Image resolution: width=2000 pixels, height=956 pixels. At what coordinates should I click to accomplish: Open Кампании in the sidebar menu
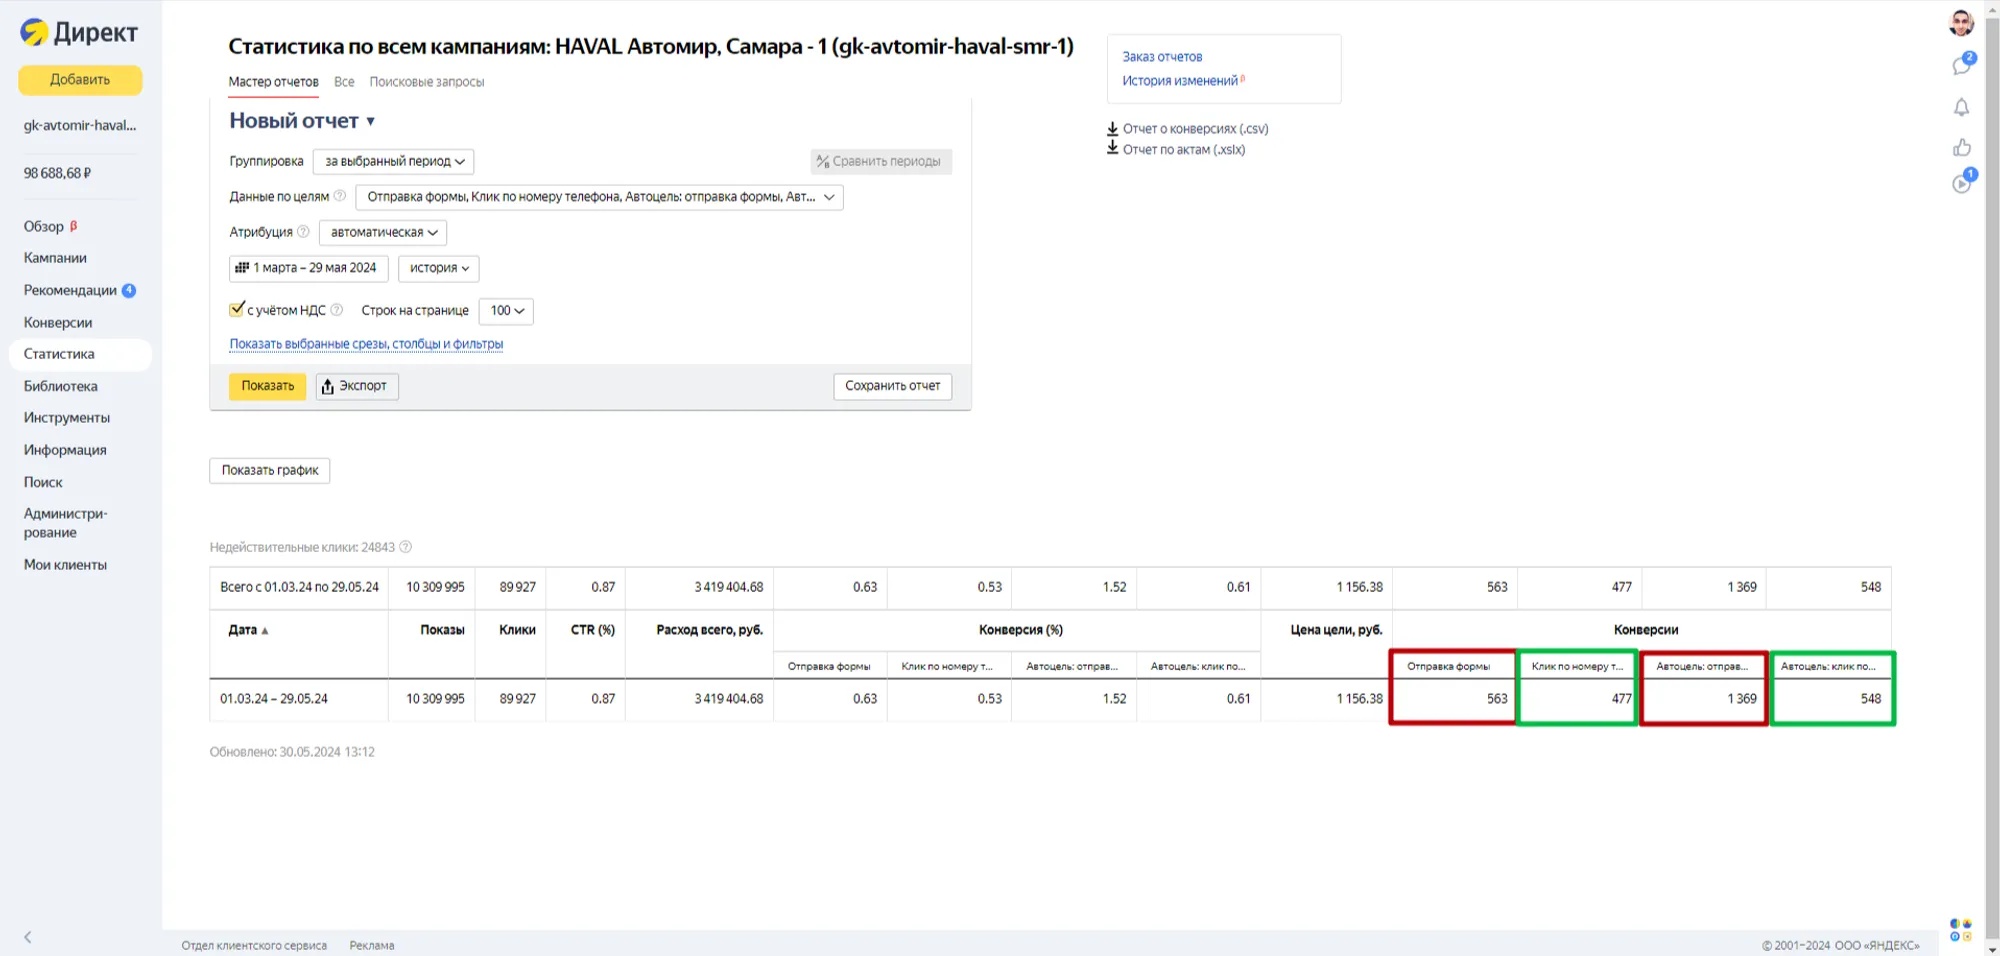[x=55, y=258]
